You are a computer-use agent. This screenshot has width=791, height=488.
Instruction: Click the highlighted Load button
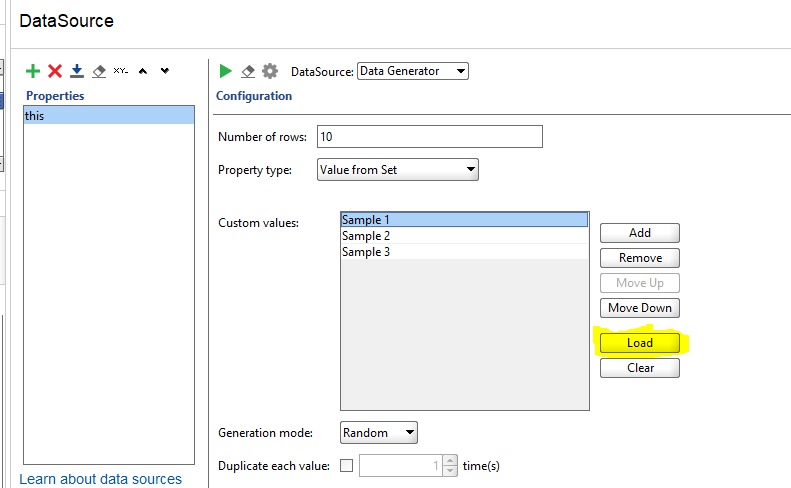pyautogui.click(x=640, y=343)
